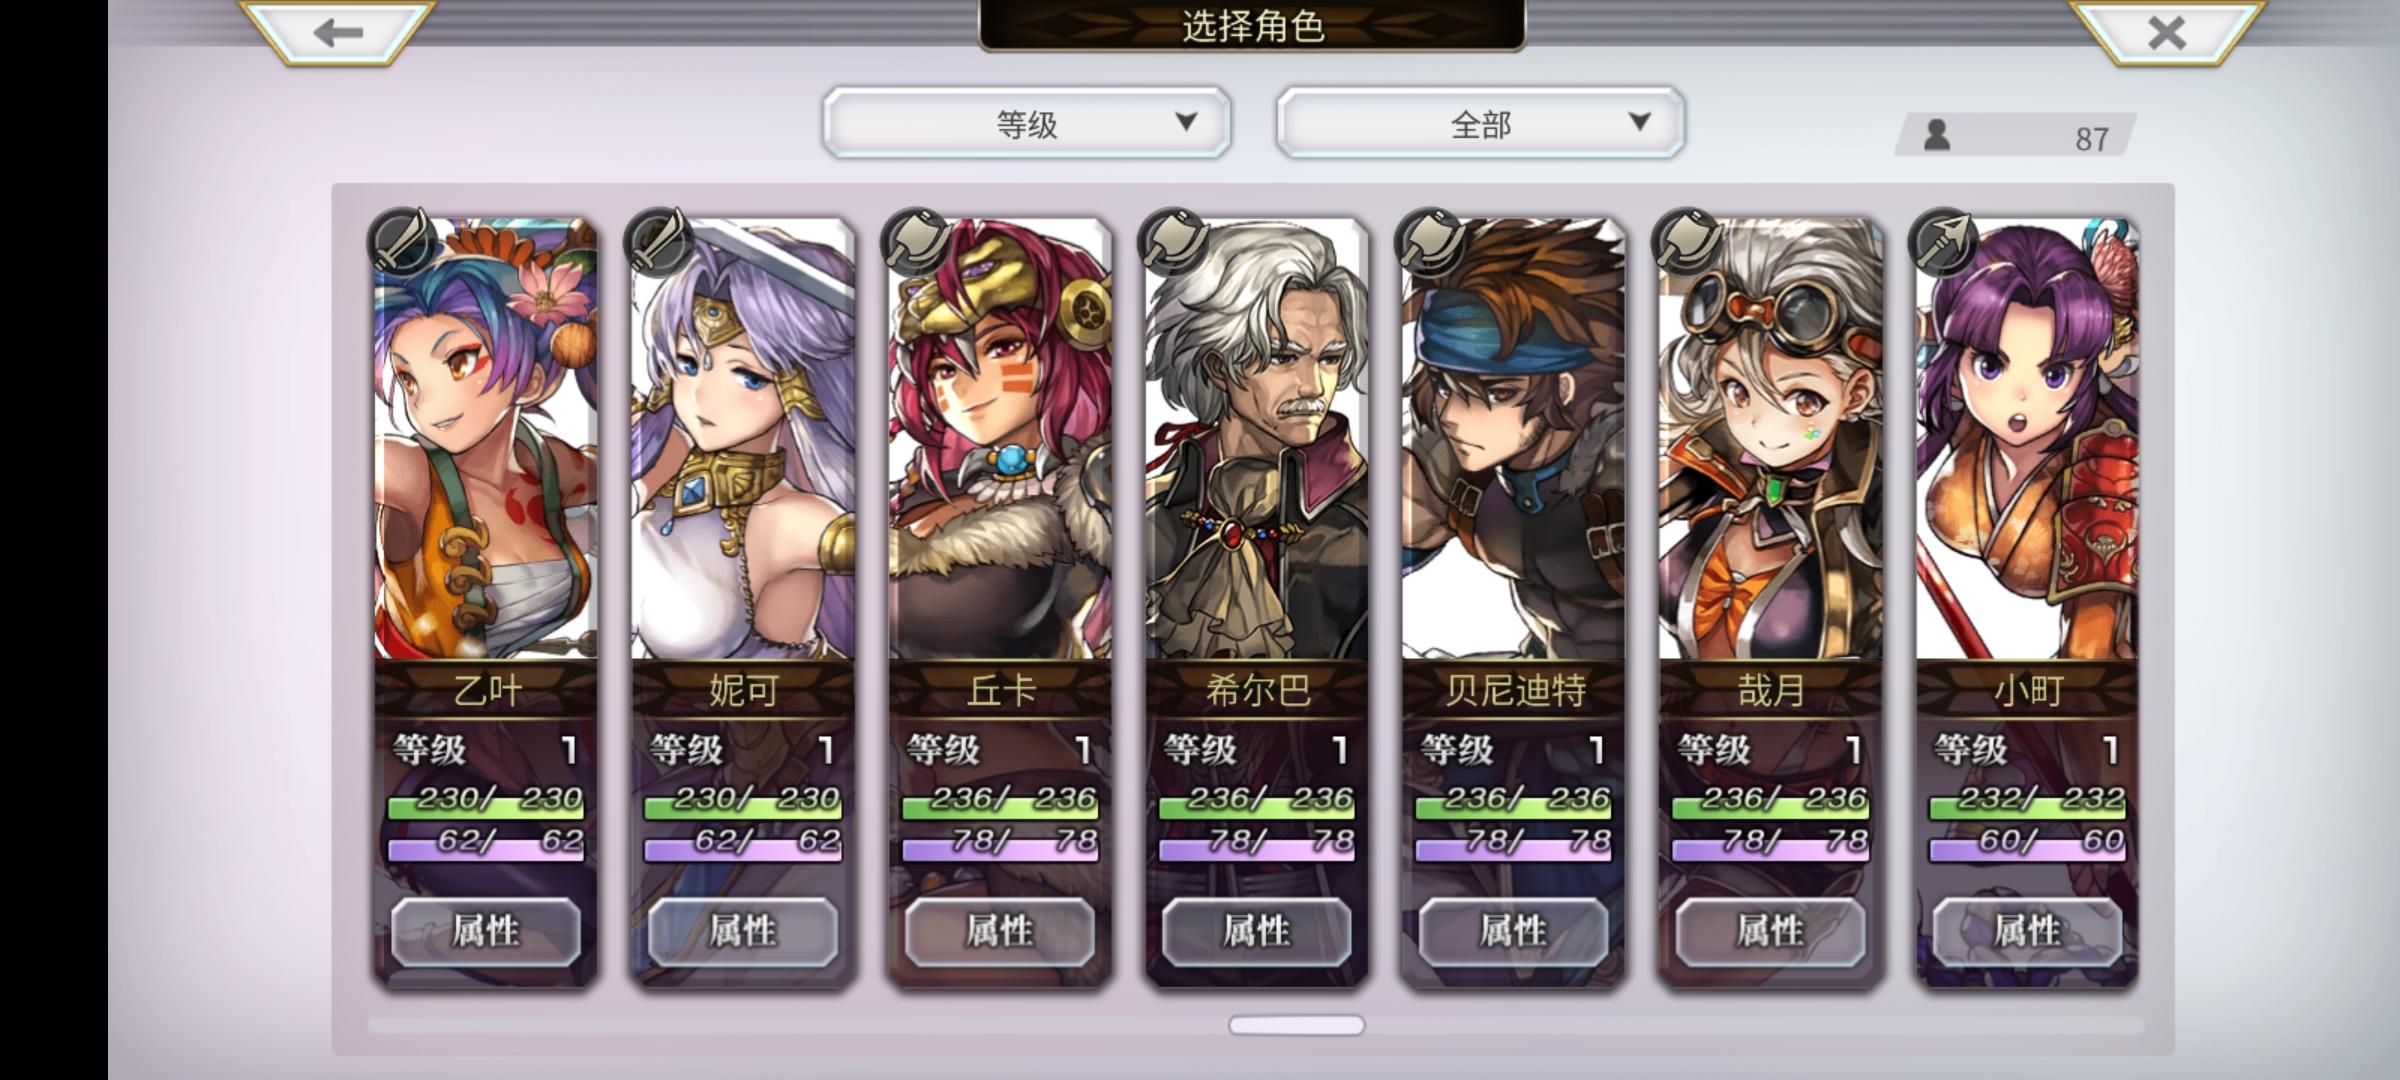Screen dimensions: 2400x1080
Task: View 属性 of character 小町
Action: [2027, 931]
